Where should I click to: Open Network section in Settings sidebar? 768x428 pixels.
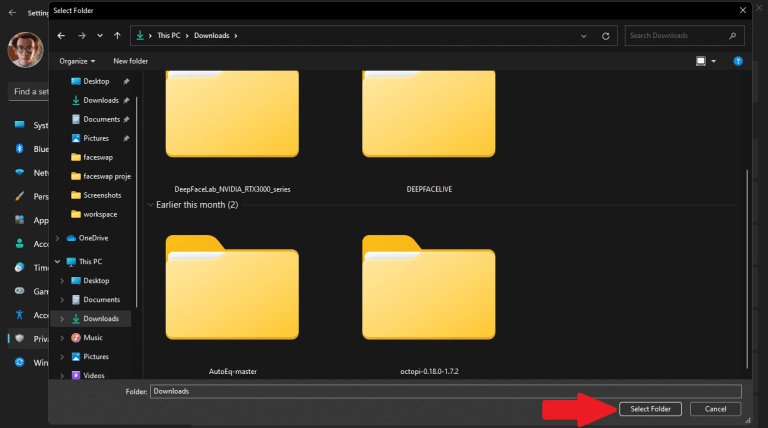pos(31,172)
